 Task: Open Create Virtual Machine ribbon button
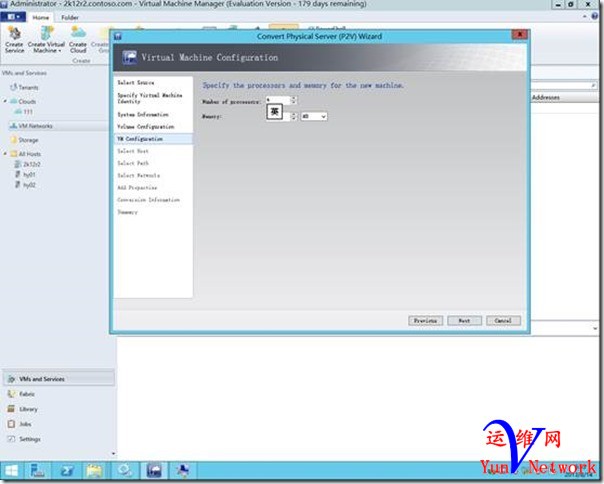(46, 40)
